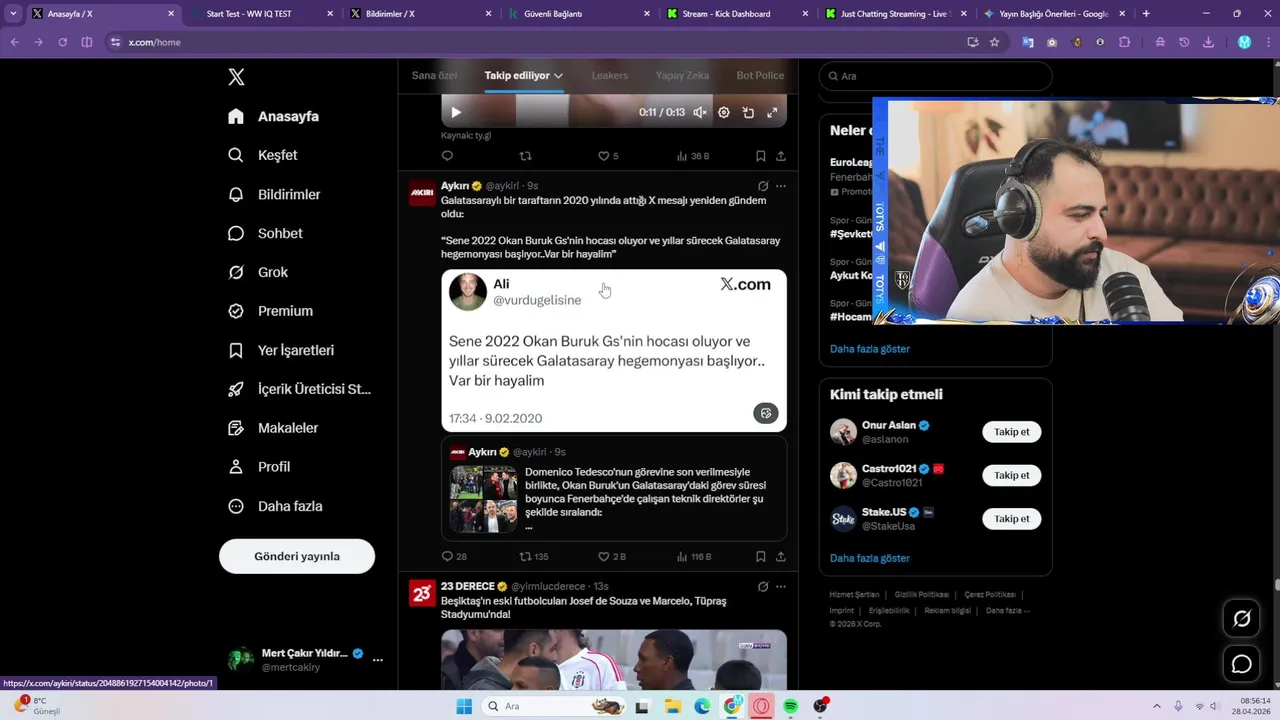Share the top video post
Image resolution: width=1280 pixels, height=720 pixels.
click(x=781, y=156)
